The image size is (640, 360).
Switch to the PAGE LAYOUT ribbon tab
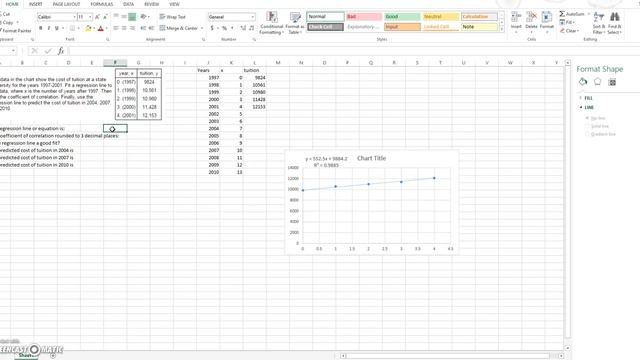coord(66,4)
